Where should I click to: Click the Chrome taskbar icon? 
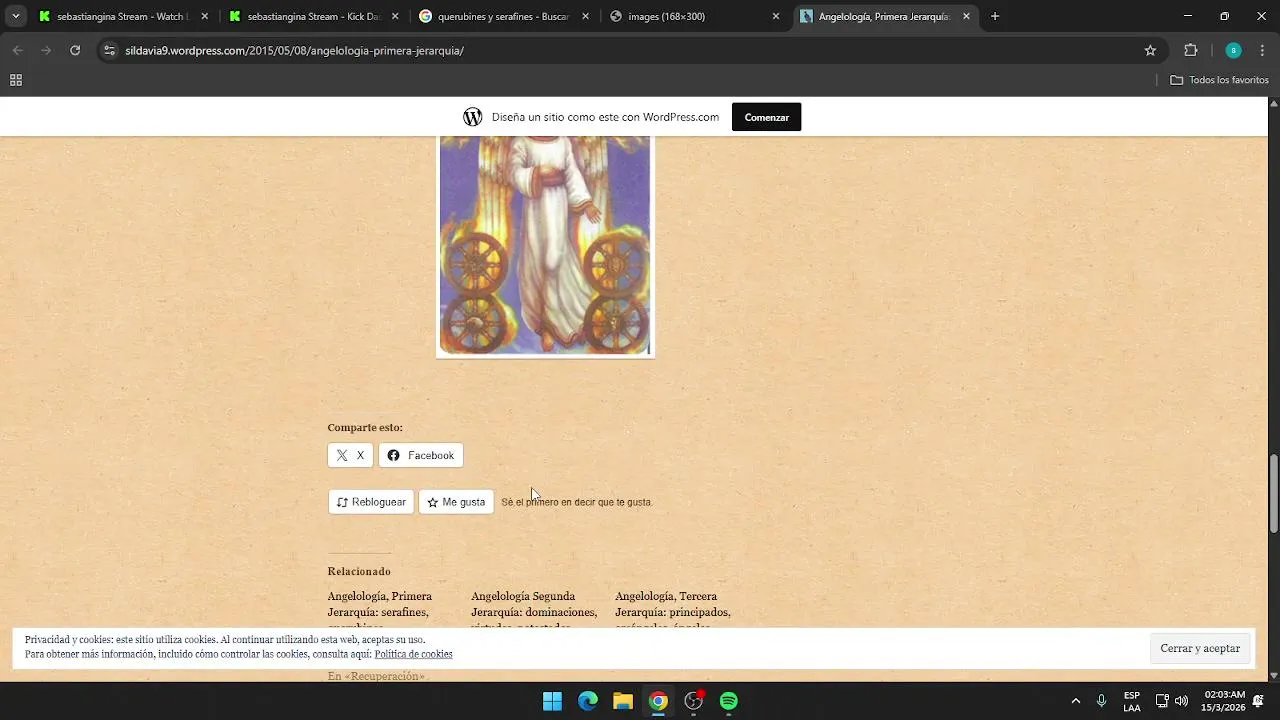point(658,701)
